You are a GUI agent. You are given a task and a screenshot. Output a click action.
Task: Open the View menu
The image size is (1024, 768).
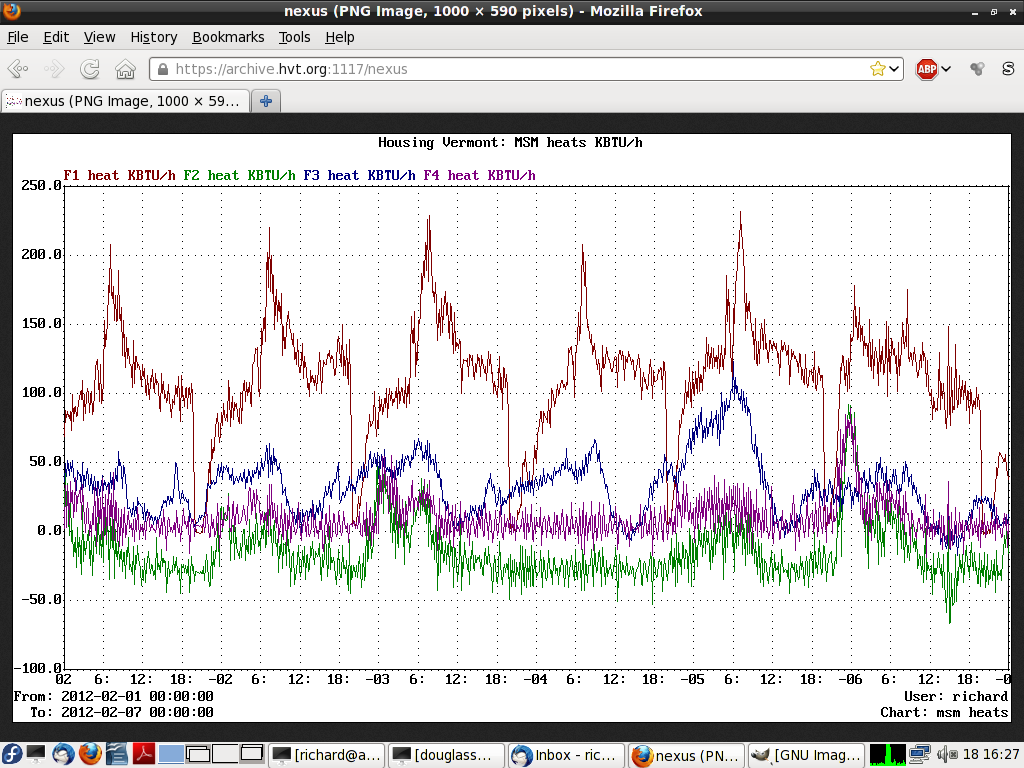(99, 37)
